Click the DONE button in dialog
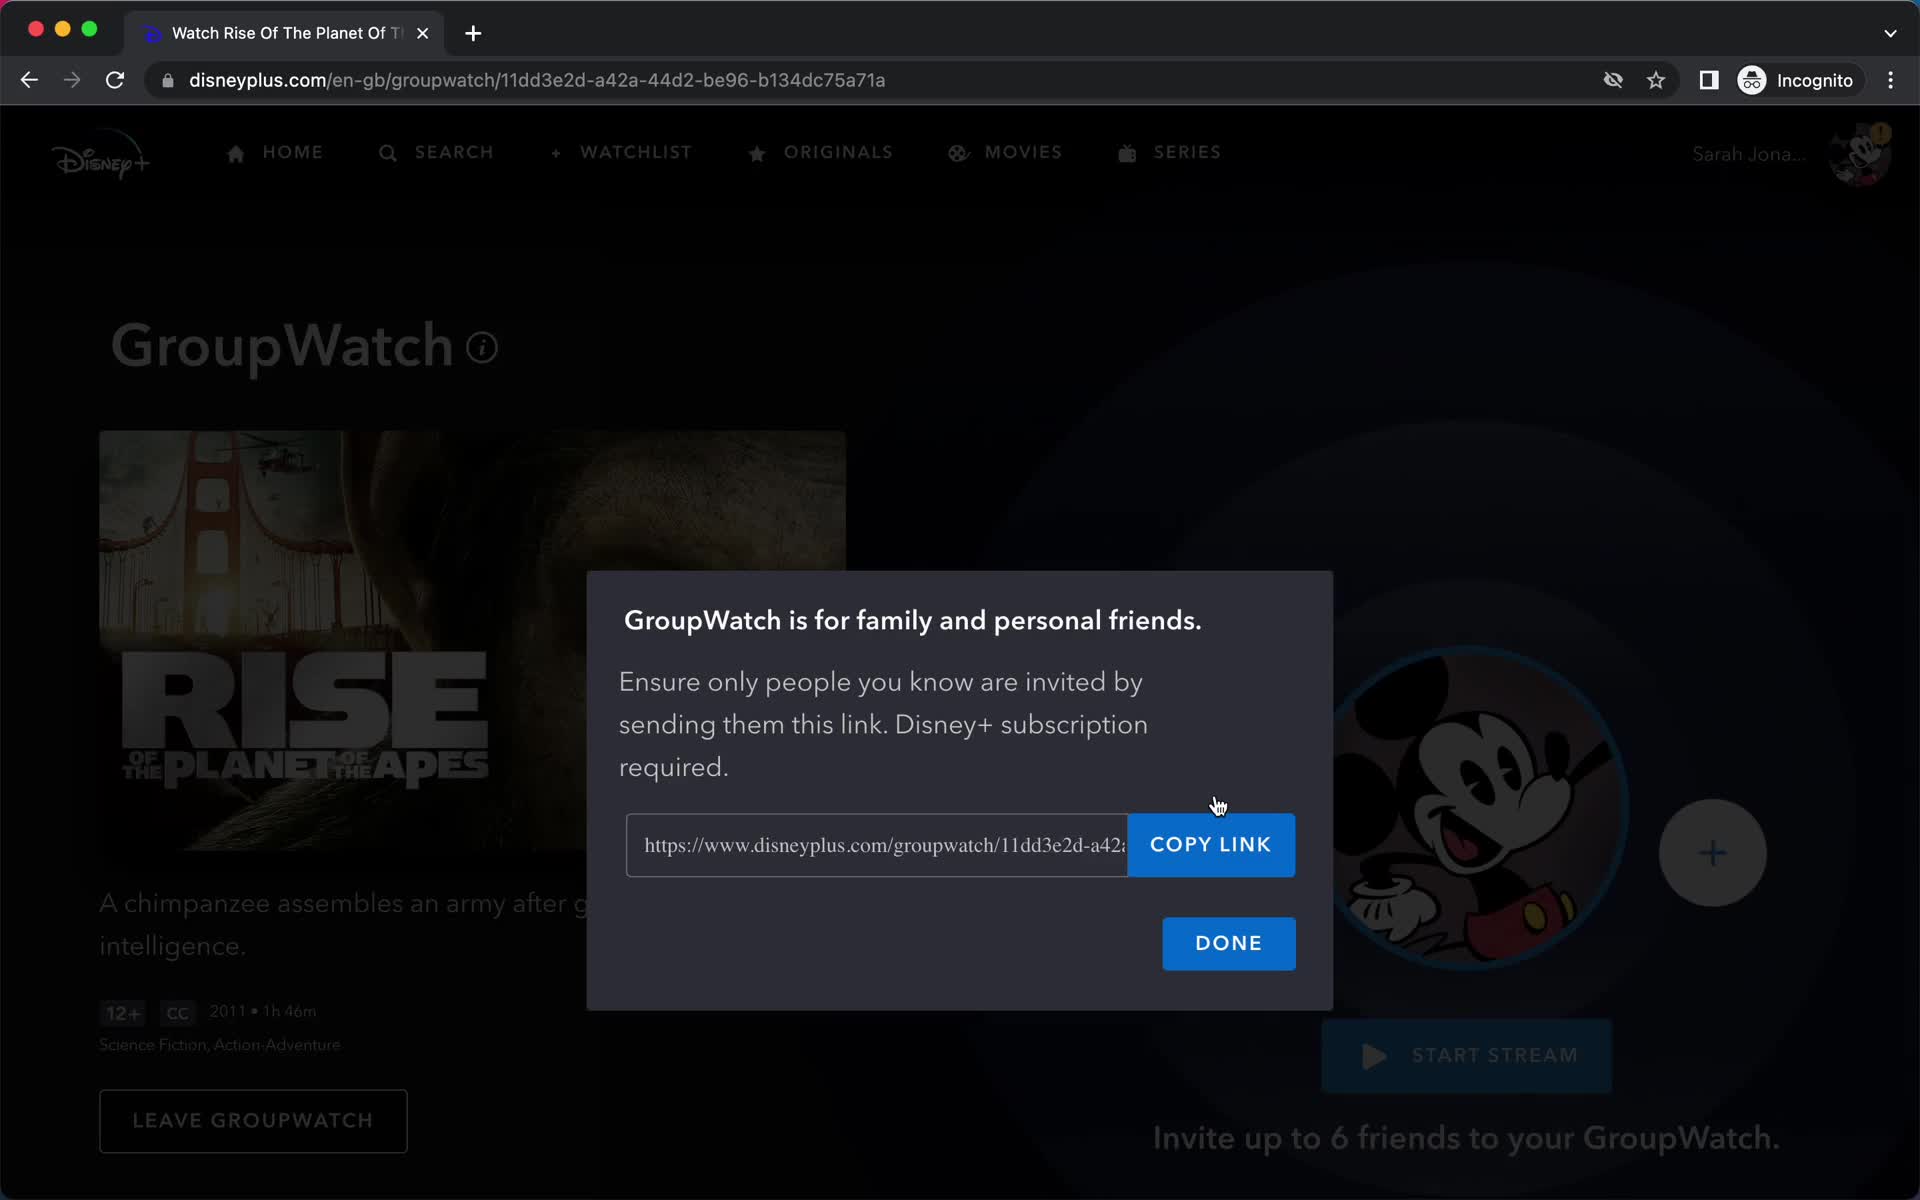This screenshot has height=1200, width=1920. pyautogui.click(x=1228, y=943)
